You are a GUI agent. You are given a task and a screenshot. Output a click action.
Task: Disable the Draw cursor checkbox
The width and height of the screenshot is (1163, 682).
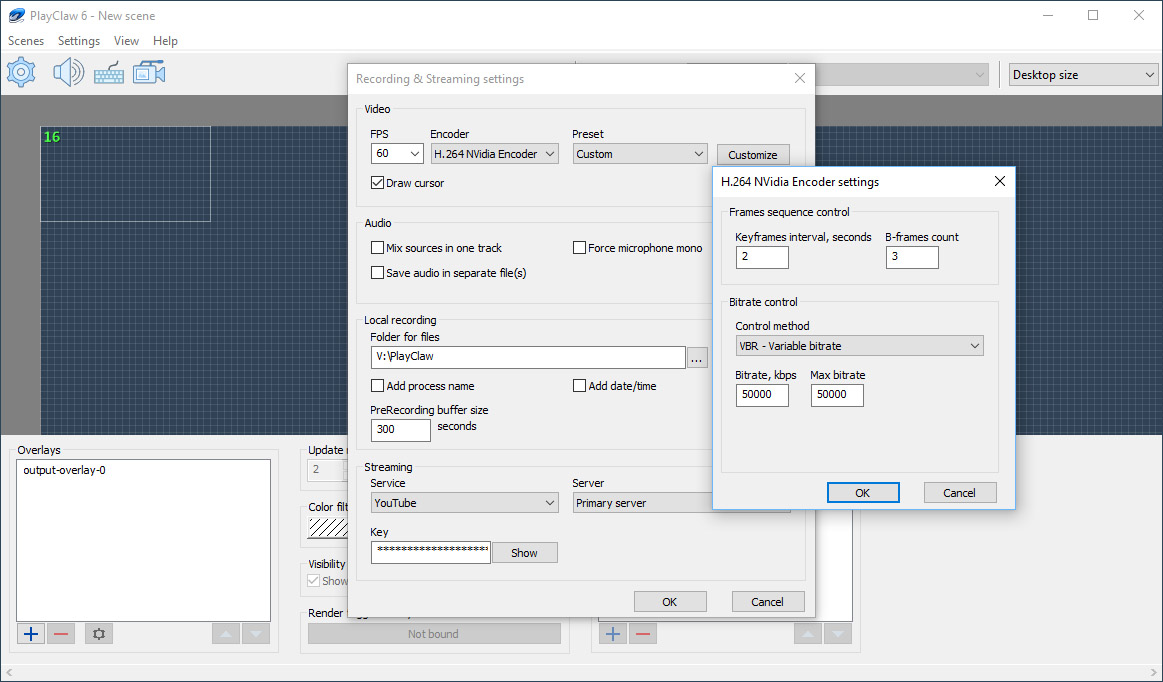click(x=378, y=182)
